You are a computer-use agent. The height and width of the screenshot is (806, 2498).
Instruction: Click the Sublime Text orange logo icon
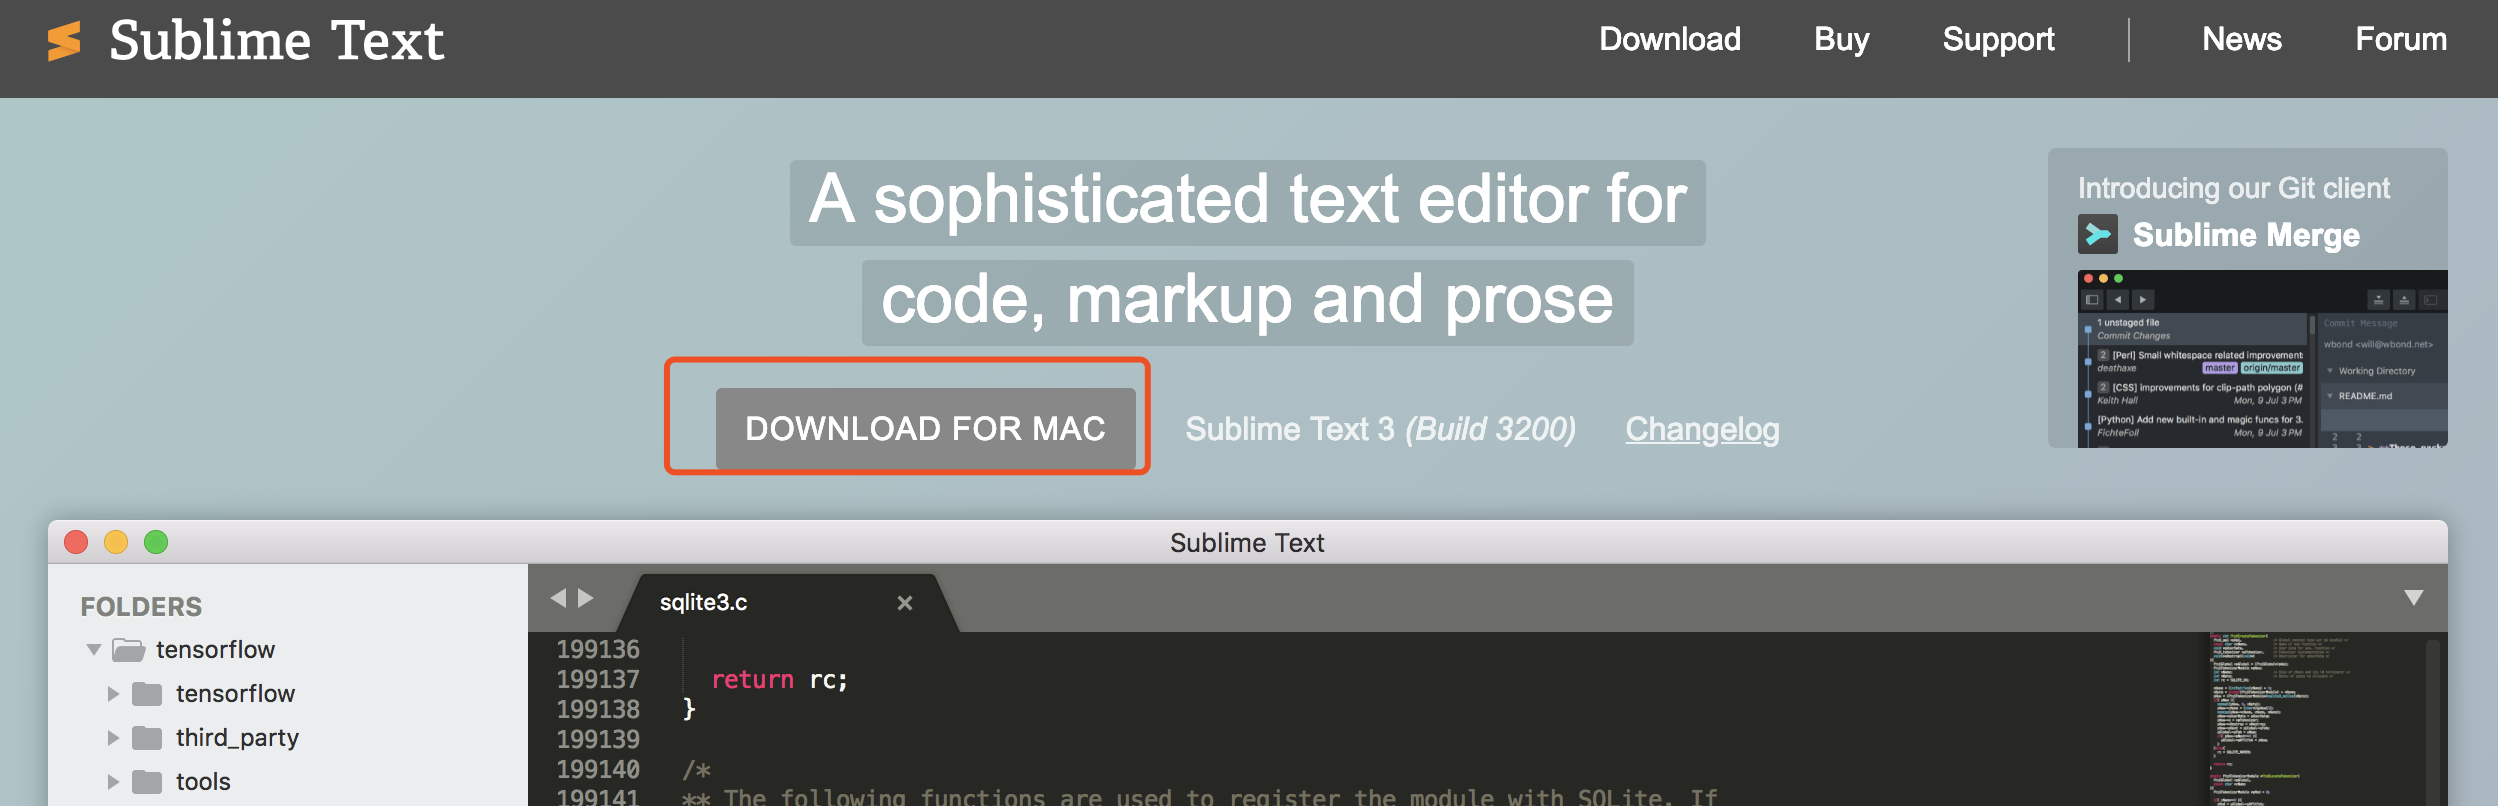click(x=64, y=41)
